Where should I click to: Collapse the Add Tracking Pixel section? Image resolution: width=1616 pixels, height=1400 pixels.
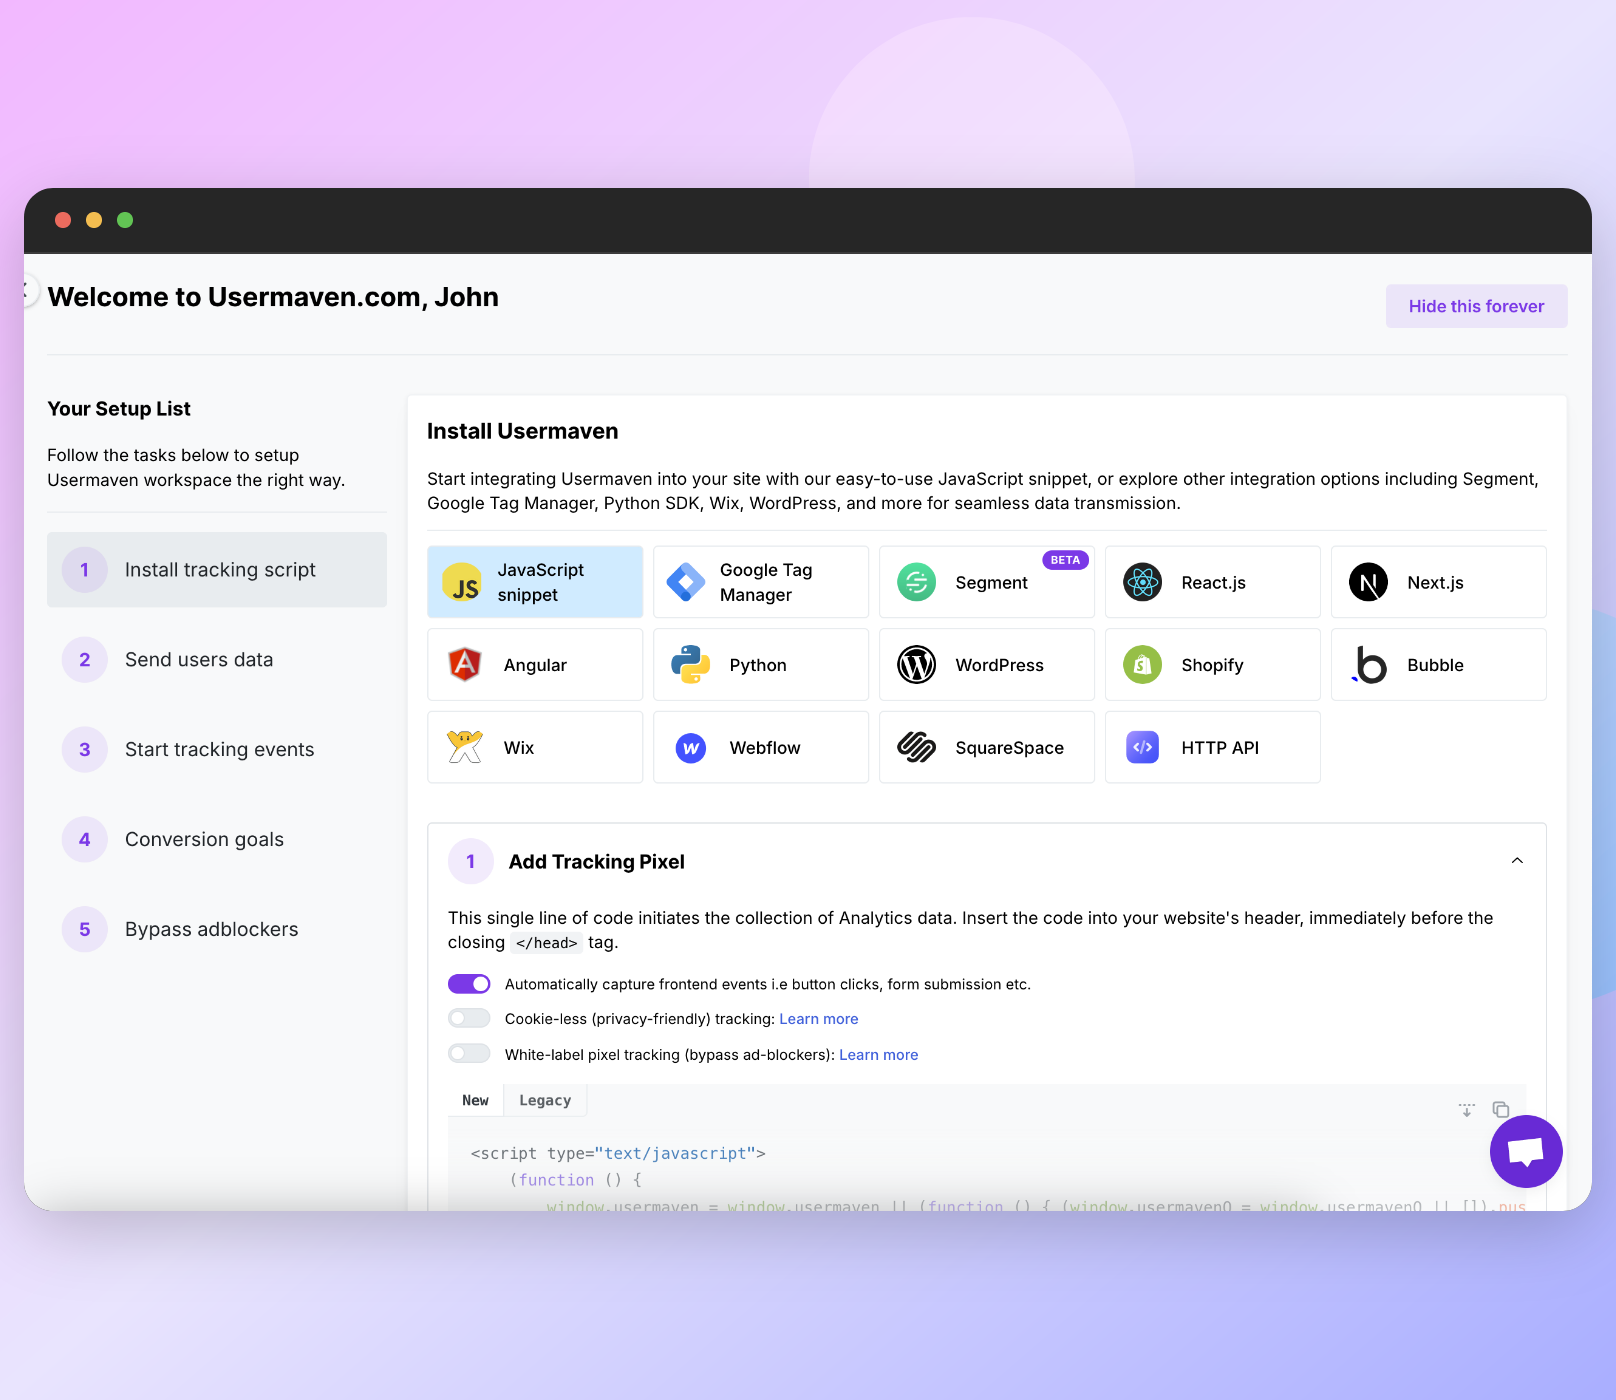click(x=1517, y=861)
